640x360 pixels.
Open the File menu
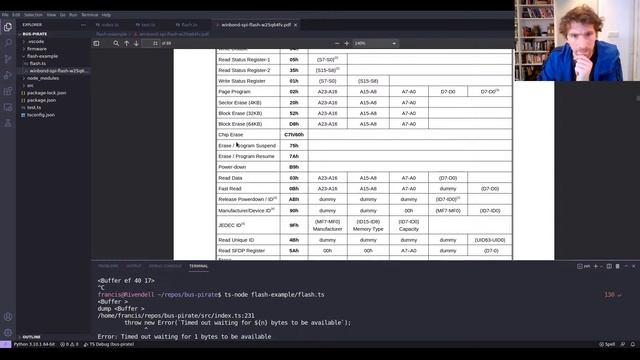[x=5, y=15]
